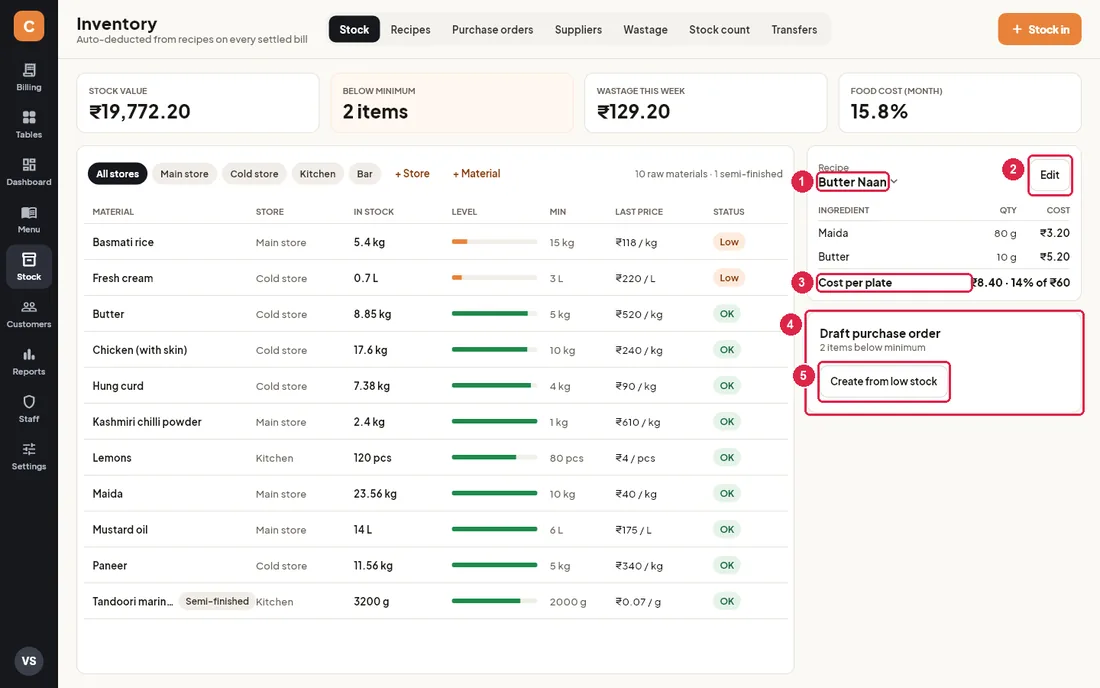The width and height of the screenshot is (1100, 688).
Task: Select Mustard oil material
Action: pyautogui.click(x=120, y=530)
